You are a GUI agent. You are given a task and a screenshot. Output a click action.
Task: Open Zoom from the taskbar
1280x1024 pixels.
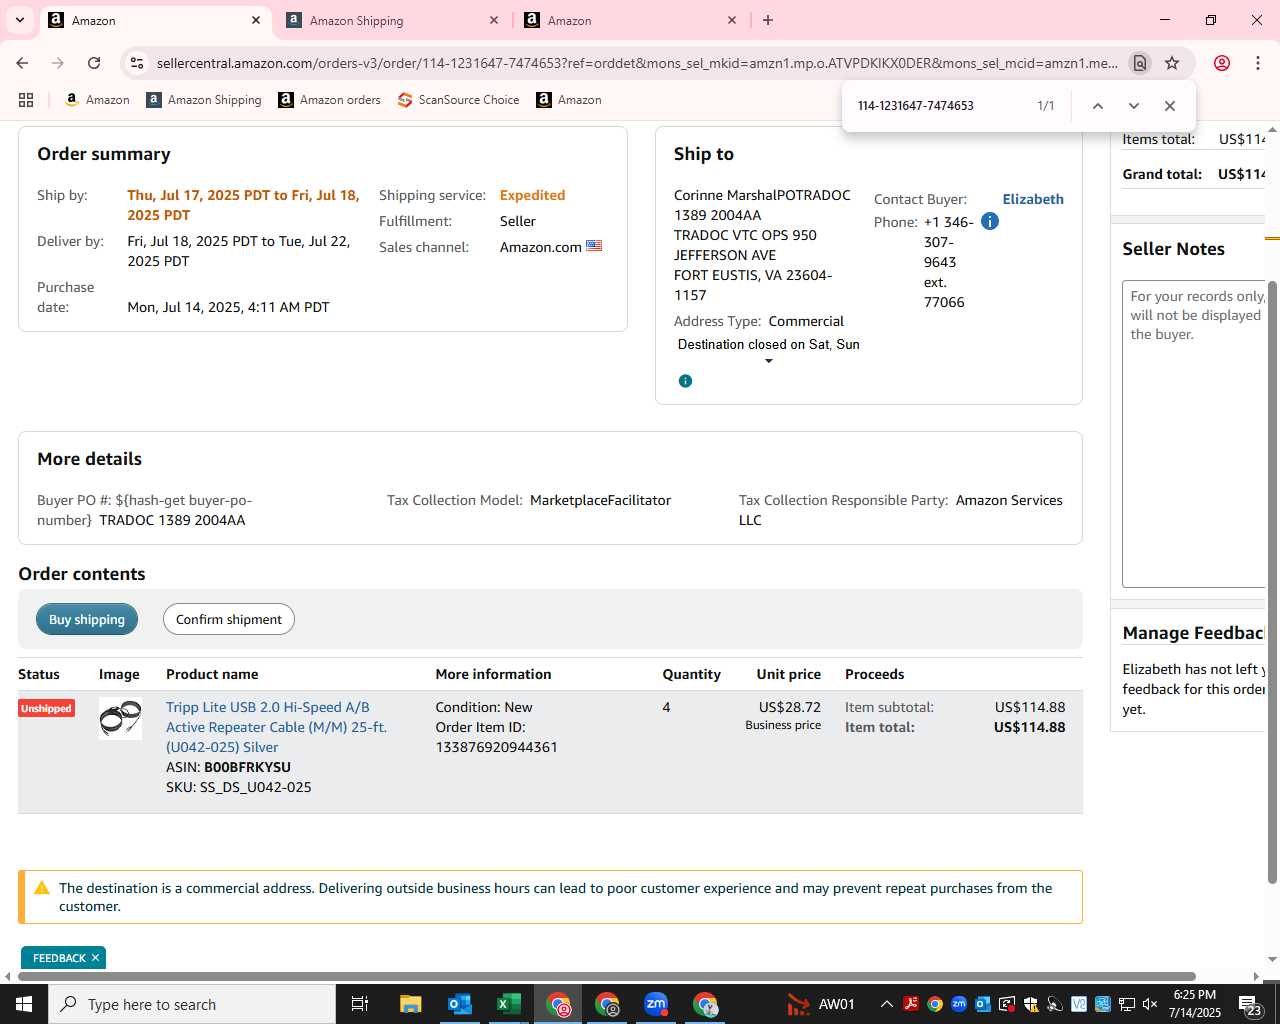[656, 1004]
